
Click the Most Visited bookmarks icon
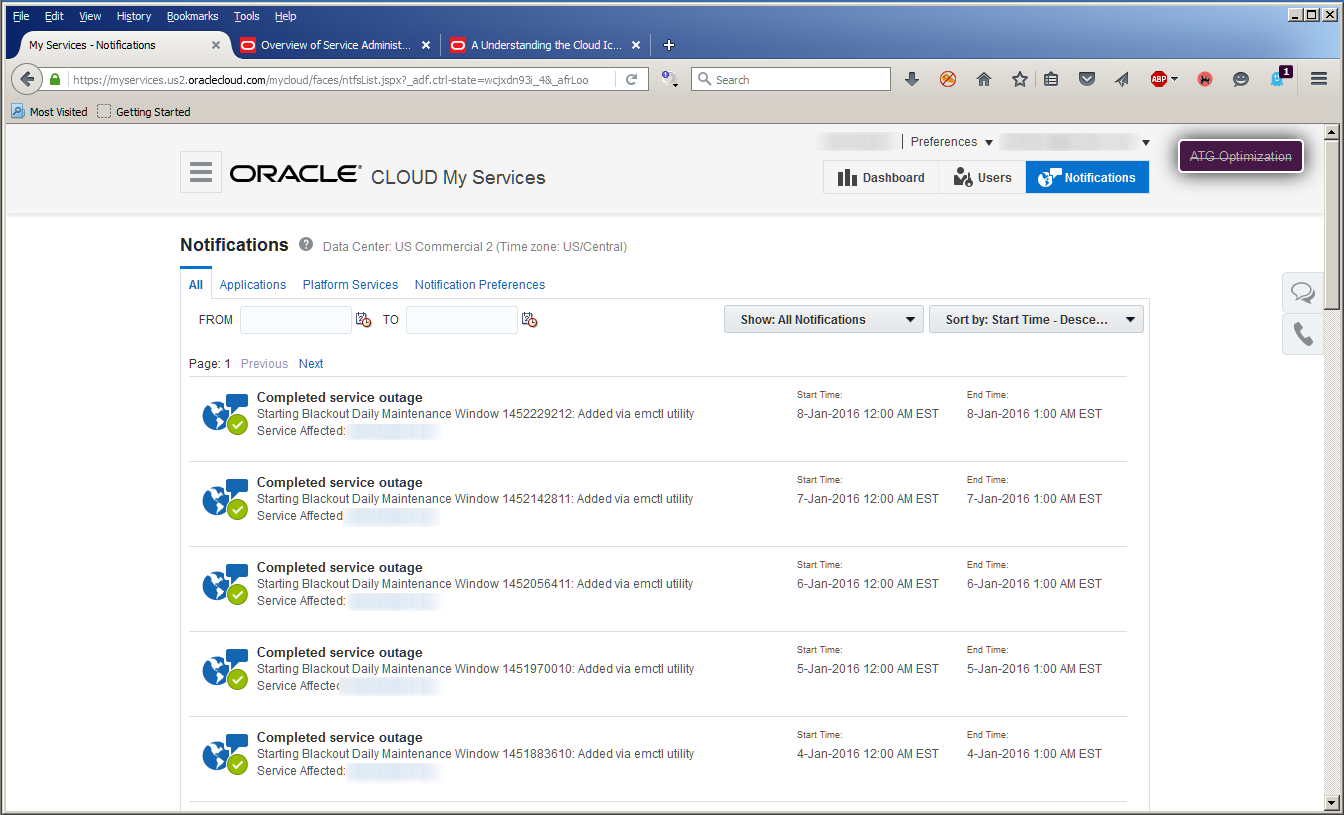click(17, 112)
